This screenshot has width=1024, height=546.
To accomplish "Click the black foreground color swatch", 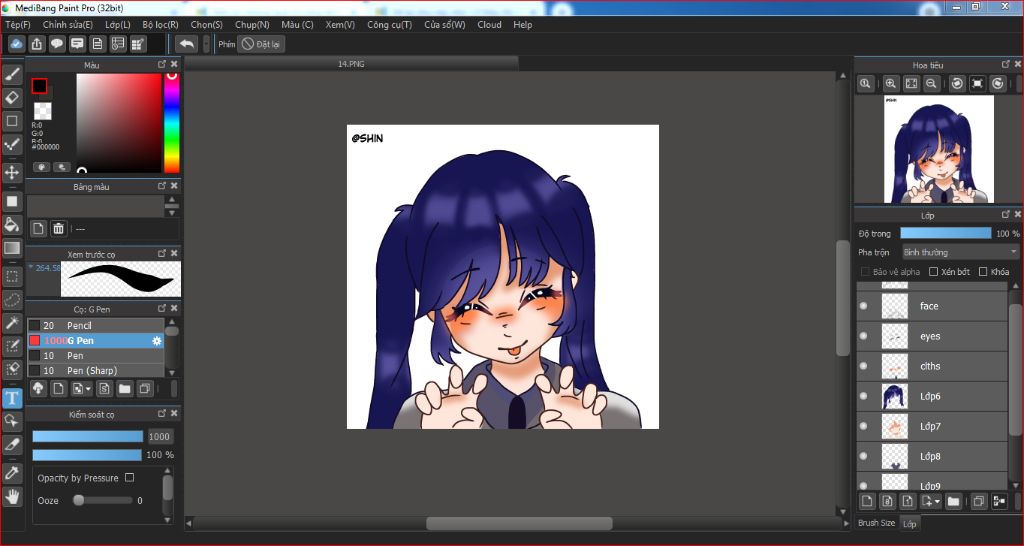I will [x=39, y=86].
